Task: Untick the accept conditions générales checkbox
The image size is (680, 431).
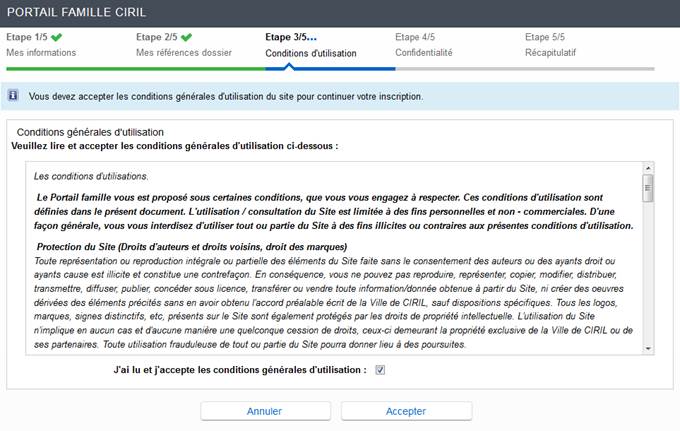Action: [x=380, y=370]
